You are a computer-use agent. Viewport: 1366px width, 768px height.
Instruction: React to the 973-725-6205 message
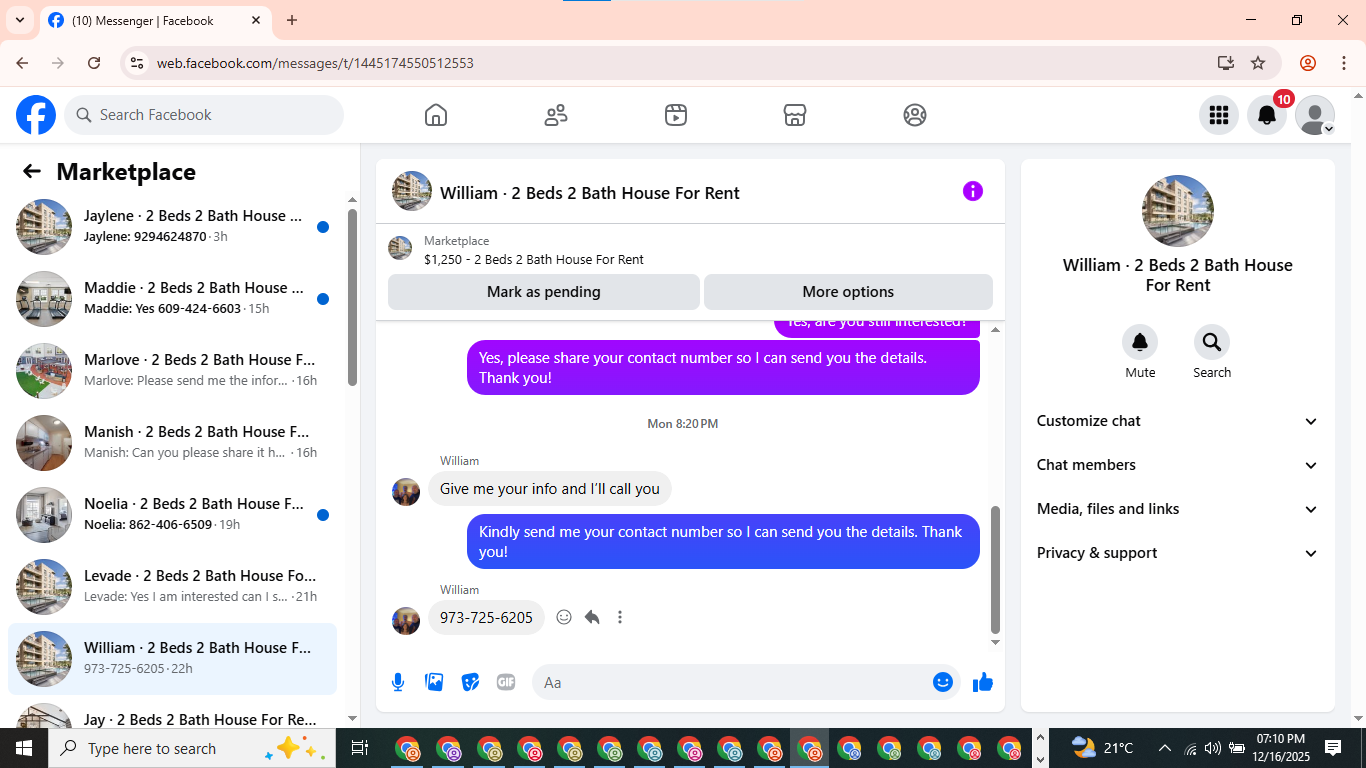[564, 617]
